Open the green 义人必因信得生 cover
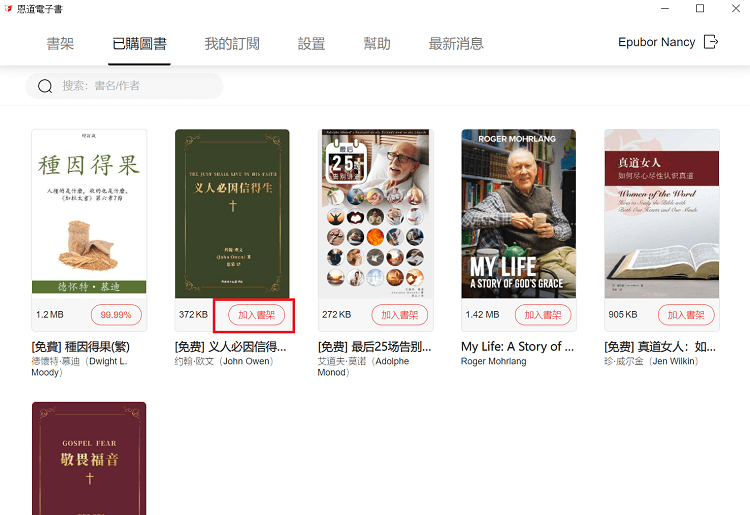Screen dimensions: 750x515 point(232,213)
